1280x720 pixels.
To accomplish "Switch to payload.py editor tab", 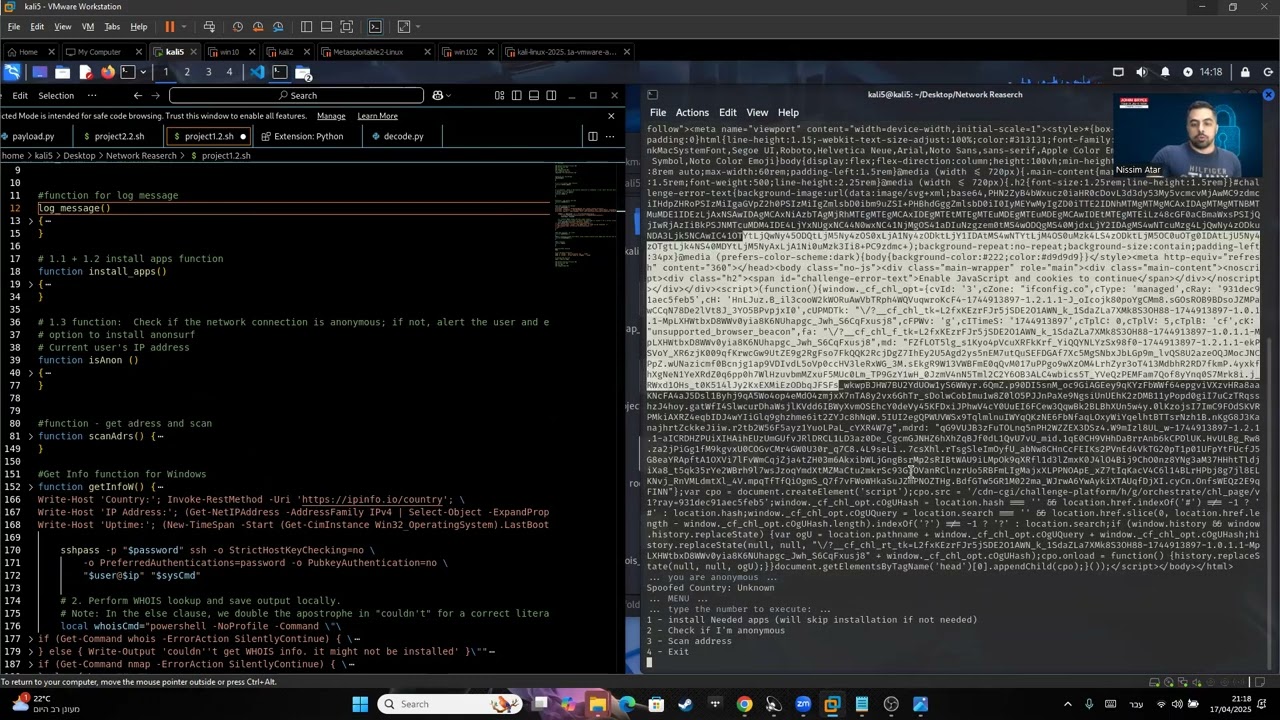I will point(34,136).
